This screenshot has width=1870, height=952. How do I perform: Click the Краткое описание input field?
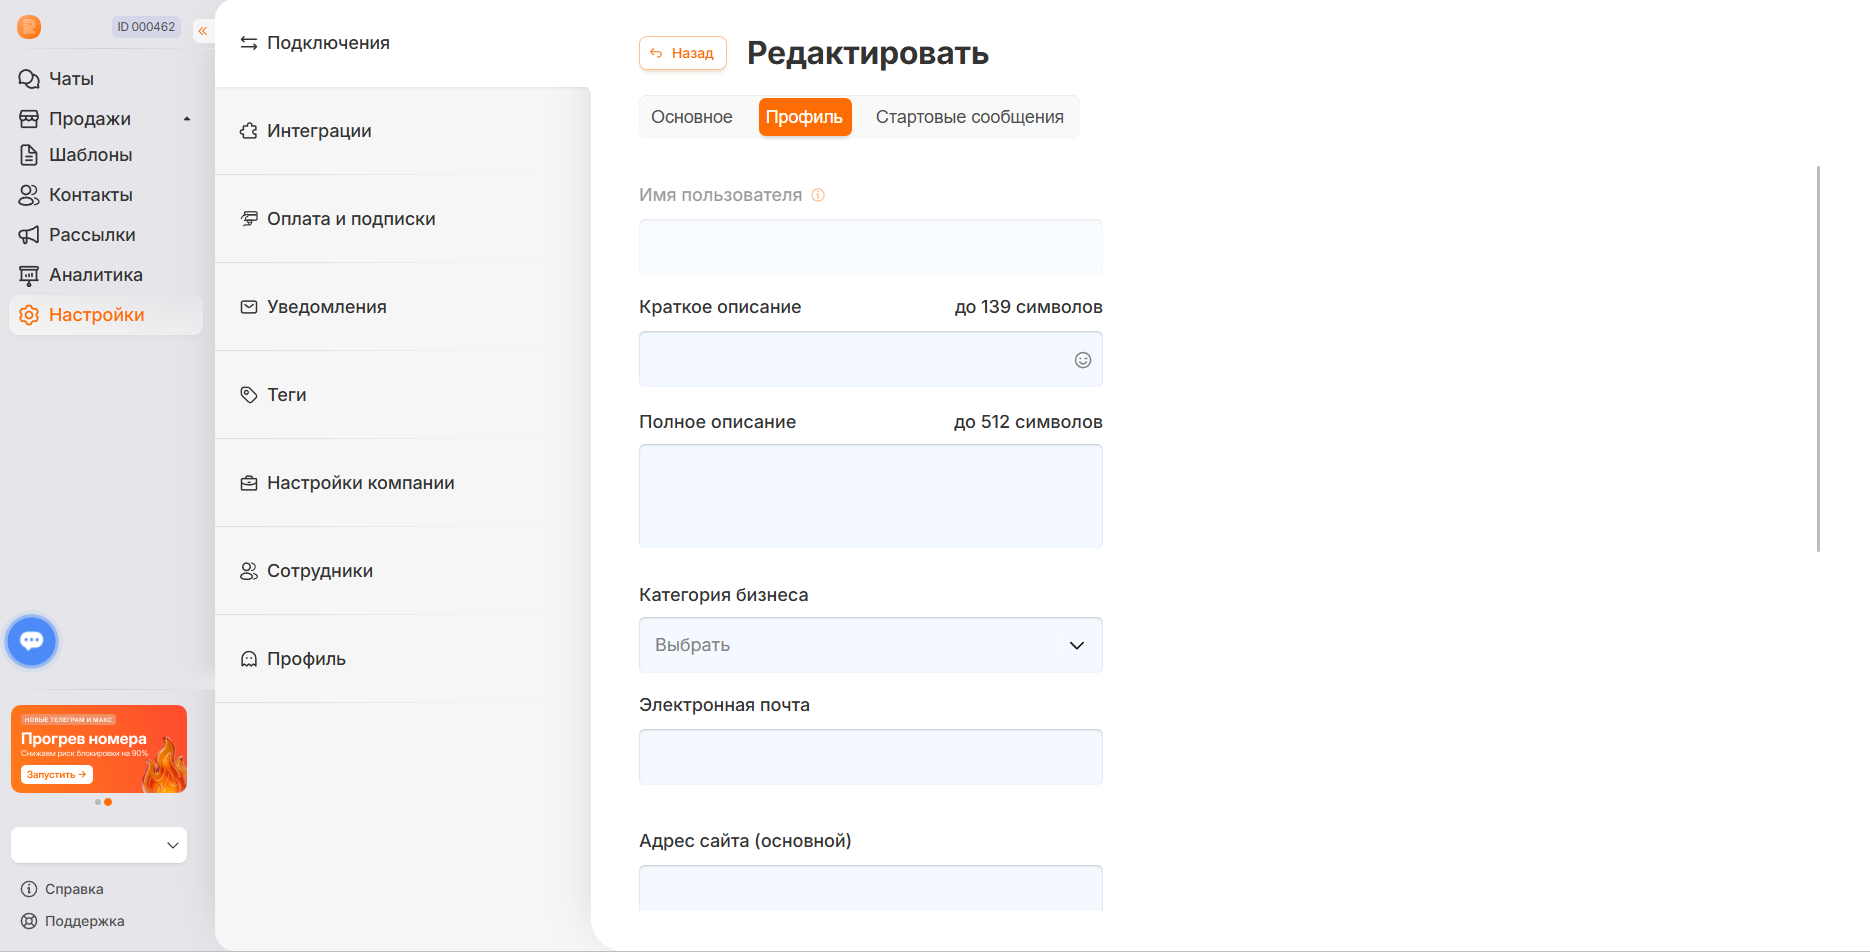coord(871,359)
